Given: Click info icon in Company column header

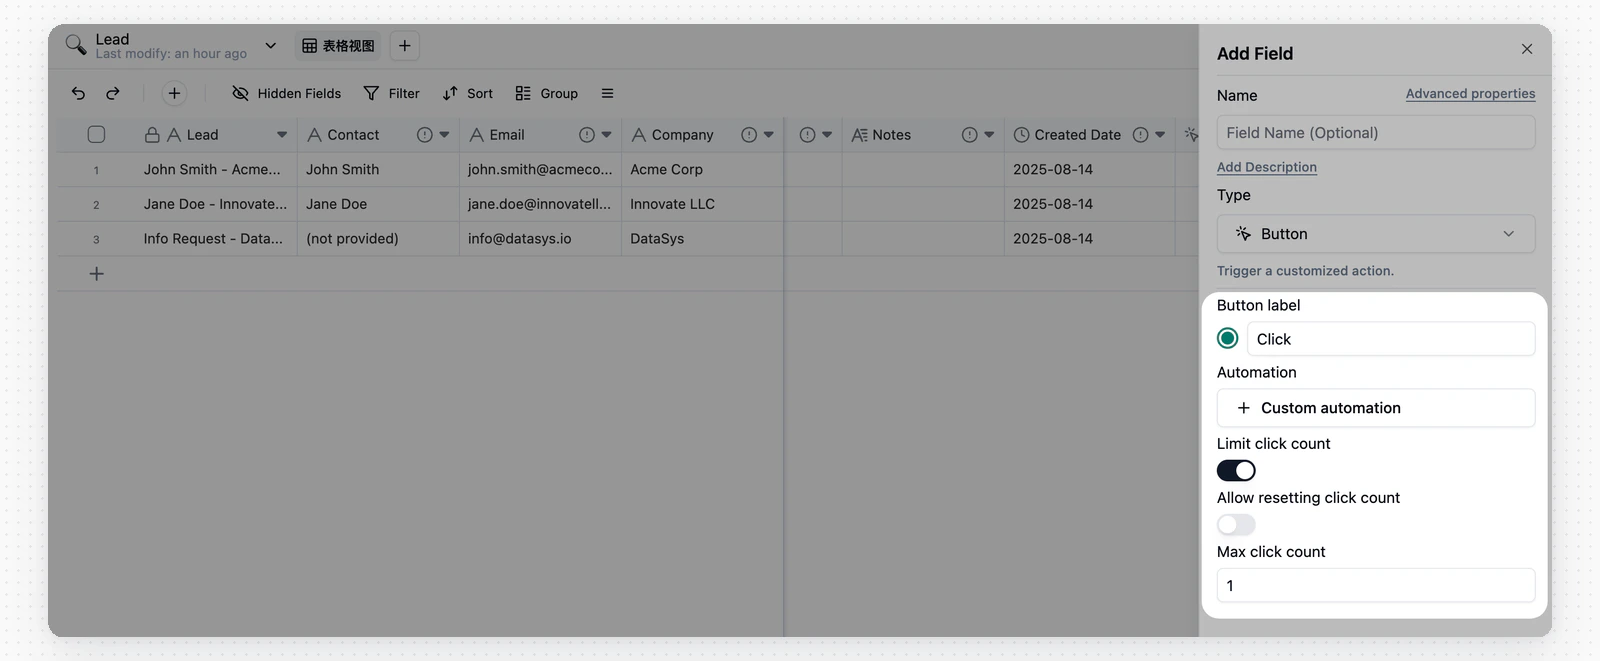Looking at the screenshot, I should click(749, 134).
